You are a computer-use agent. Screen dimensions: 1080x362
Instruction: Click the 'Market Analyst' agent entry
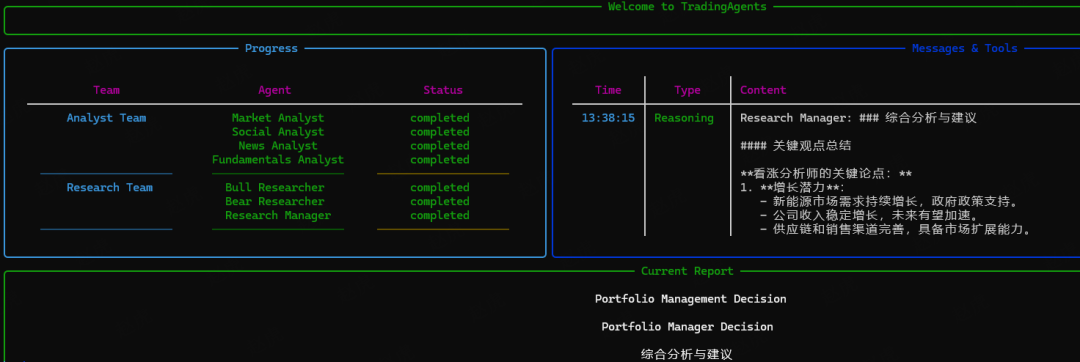point(278,118)
